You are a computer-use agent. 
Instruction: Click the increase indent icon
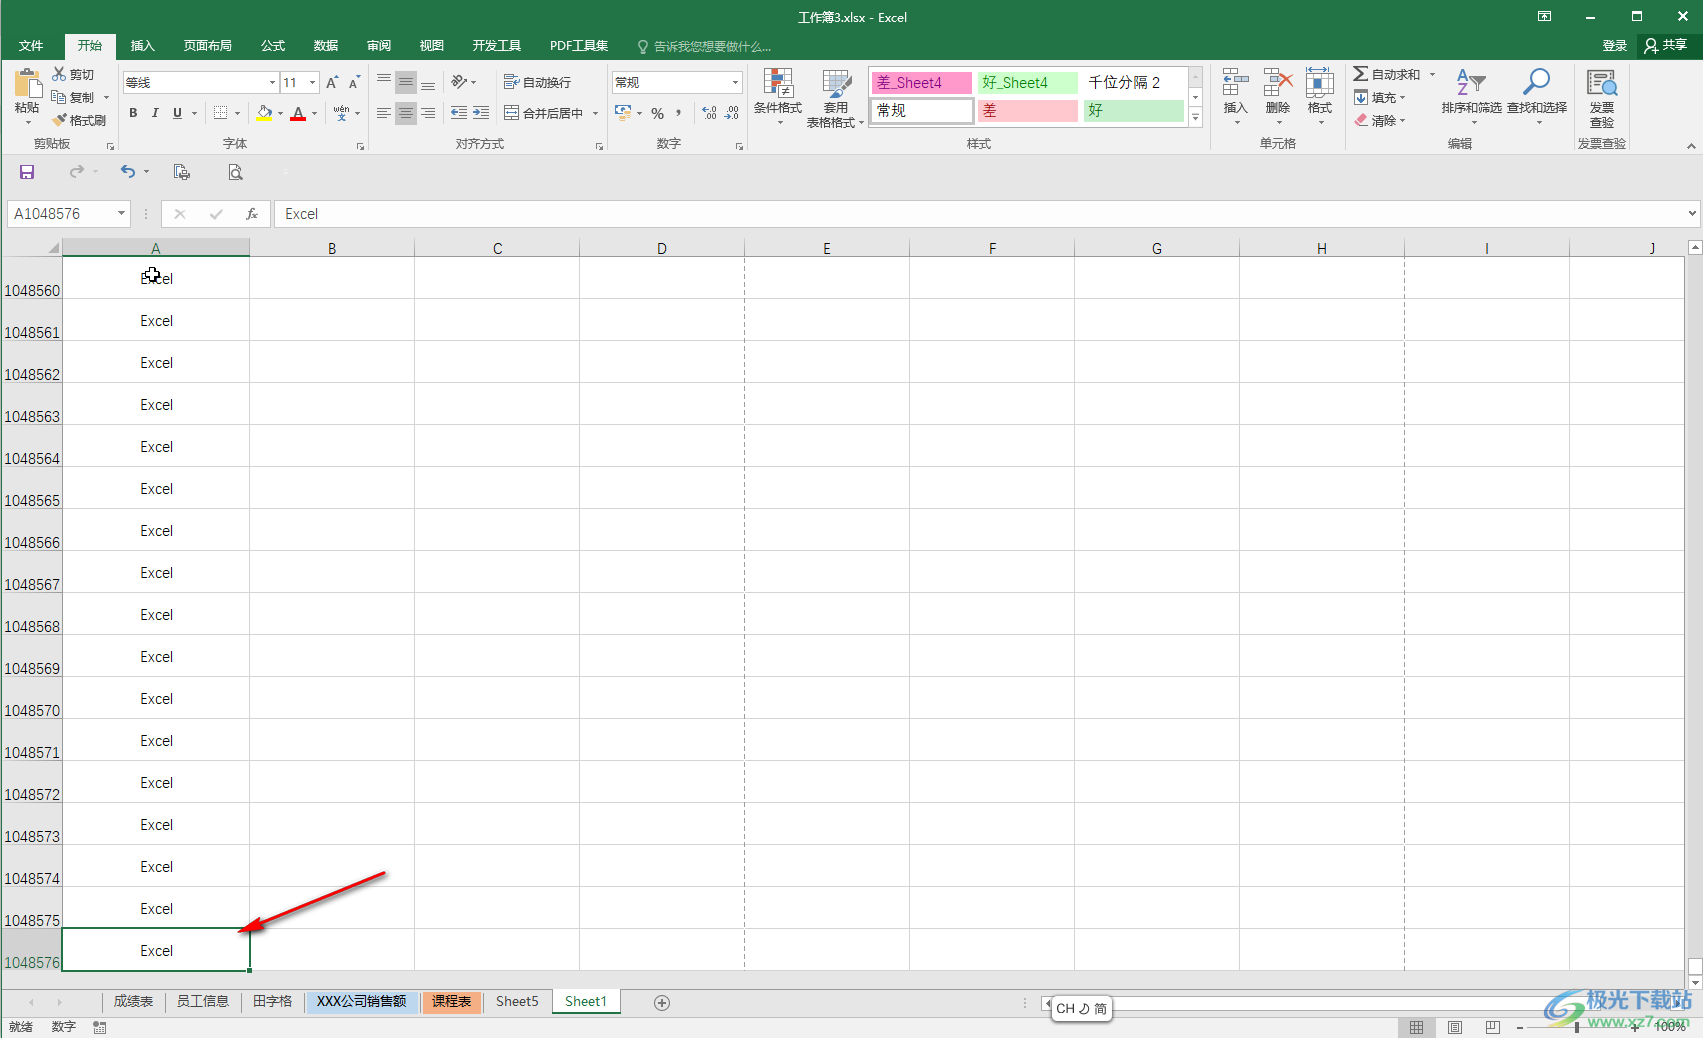(x=481, y=113)
